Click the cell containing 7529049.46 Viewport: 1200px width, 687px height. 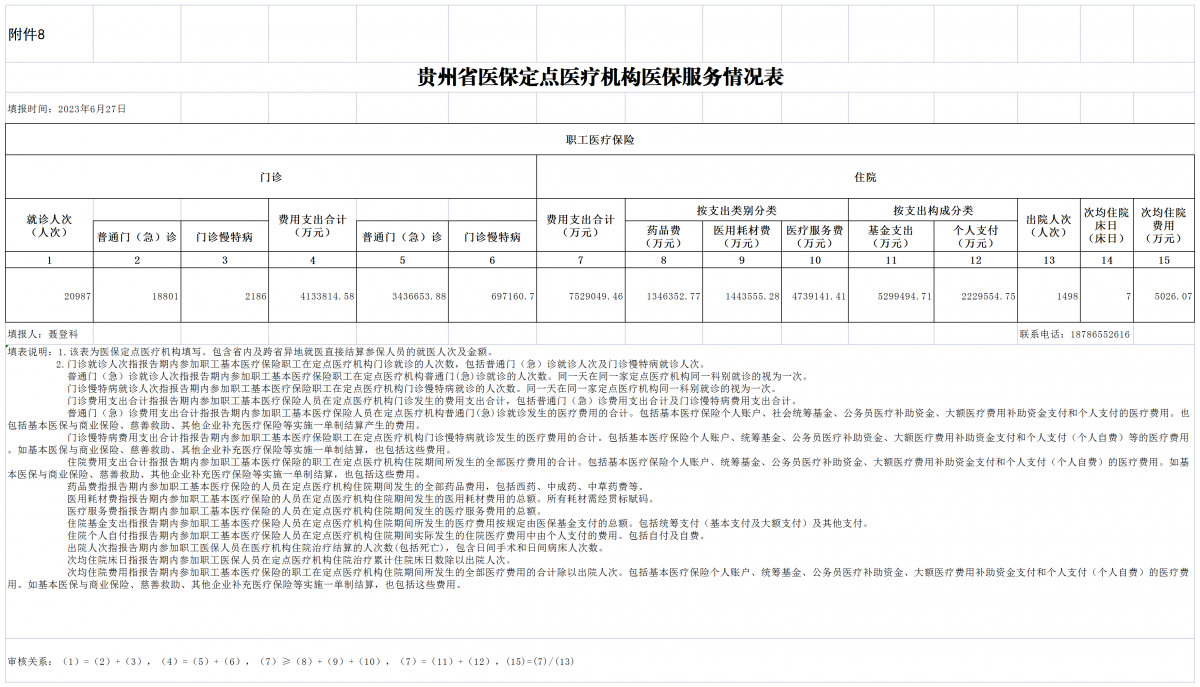point(581,297)
